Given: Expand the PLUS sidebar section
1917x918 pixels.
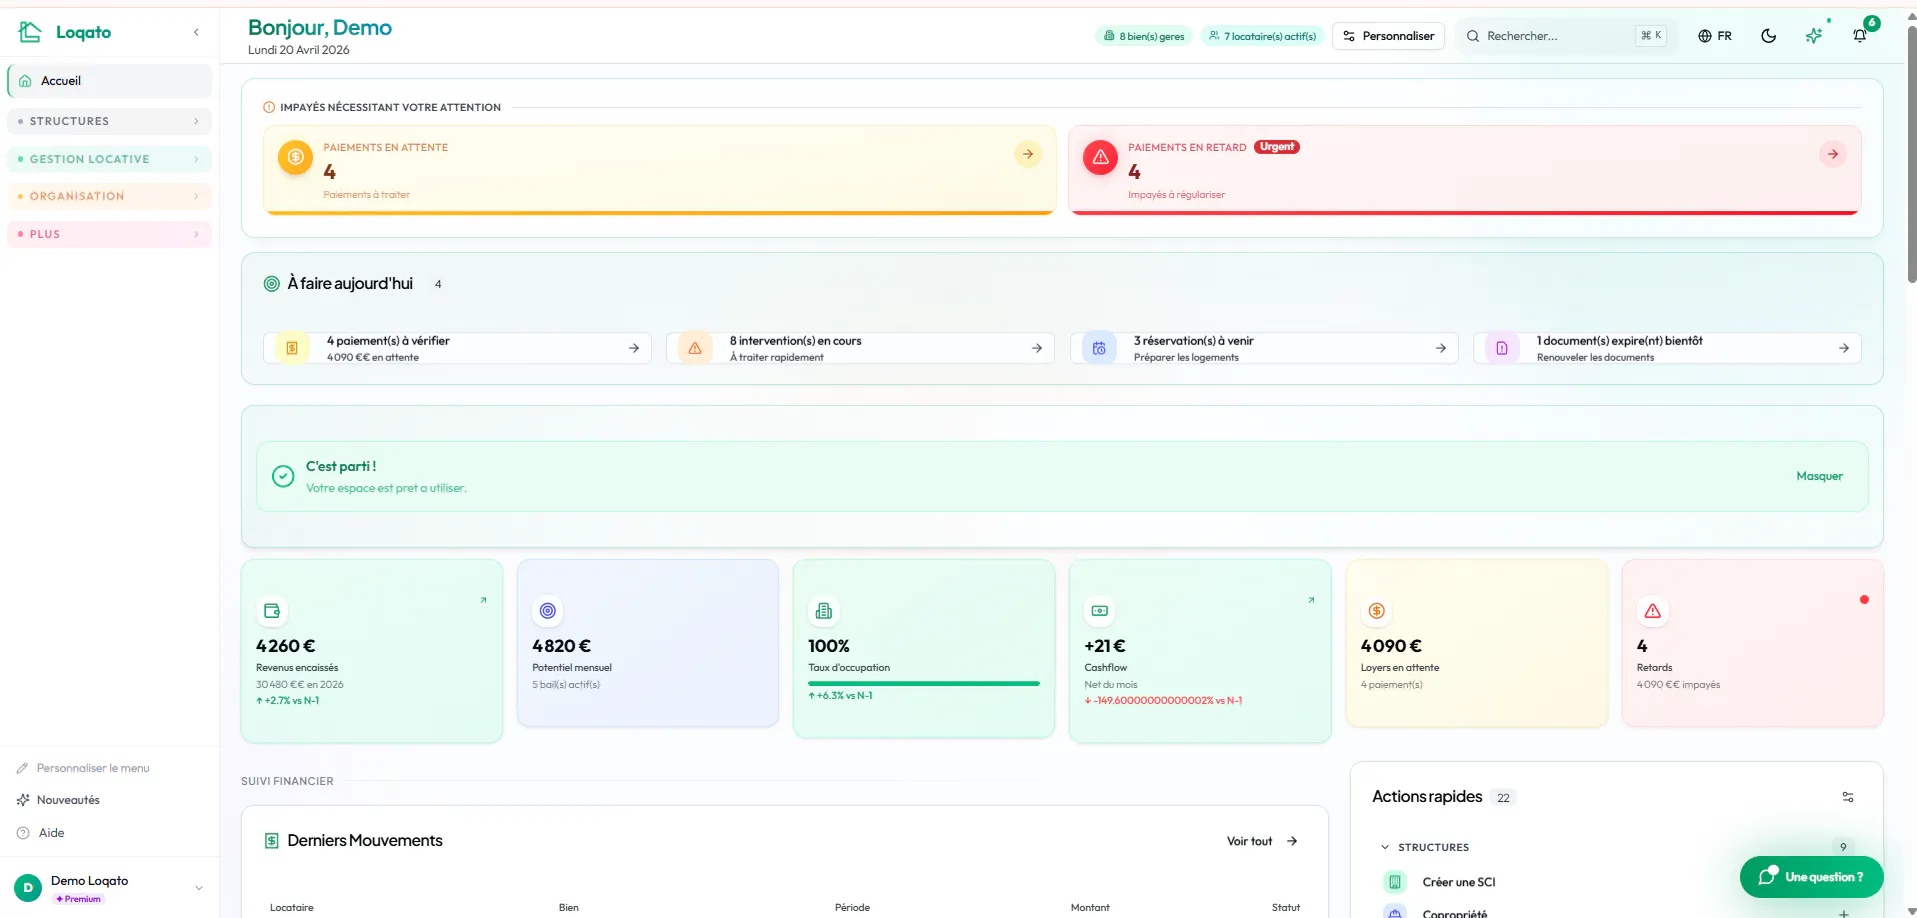Looking at the screenshot, I should pos(109,234).
